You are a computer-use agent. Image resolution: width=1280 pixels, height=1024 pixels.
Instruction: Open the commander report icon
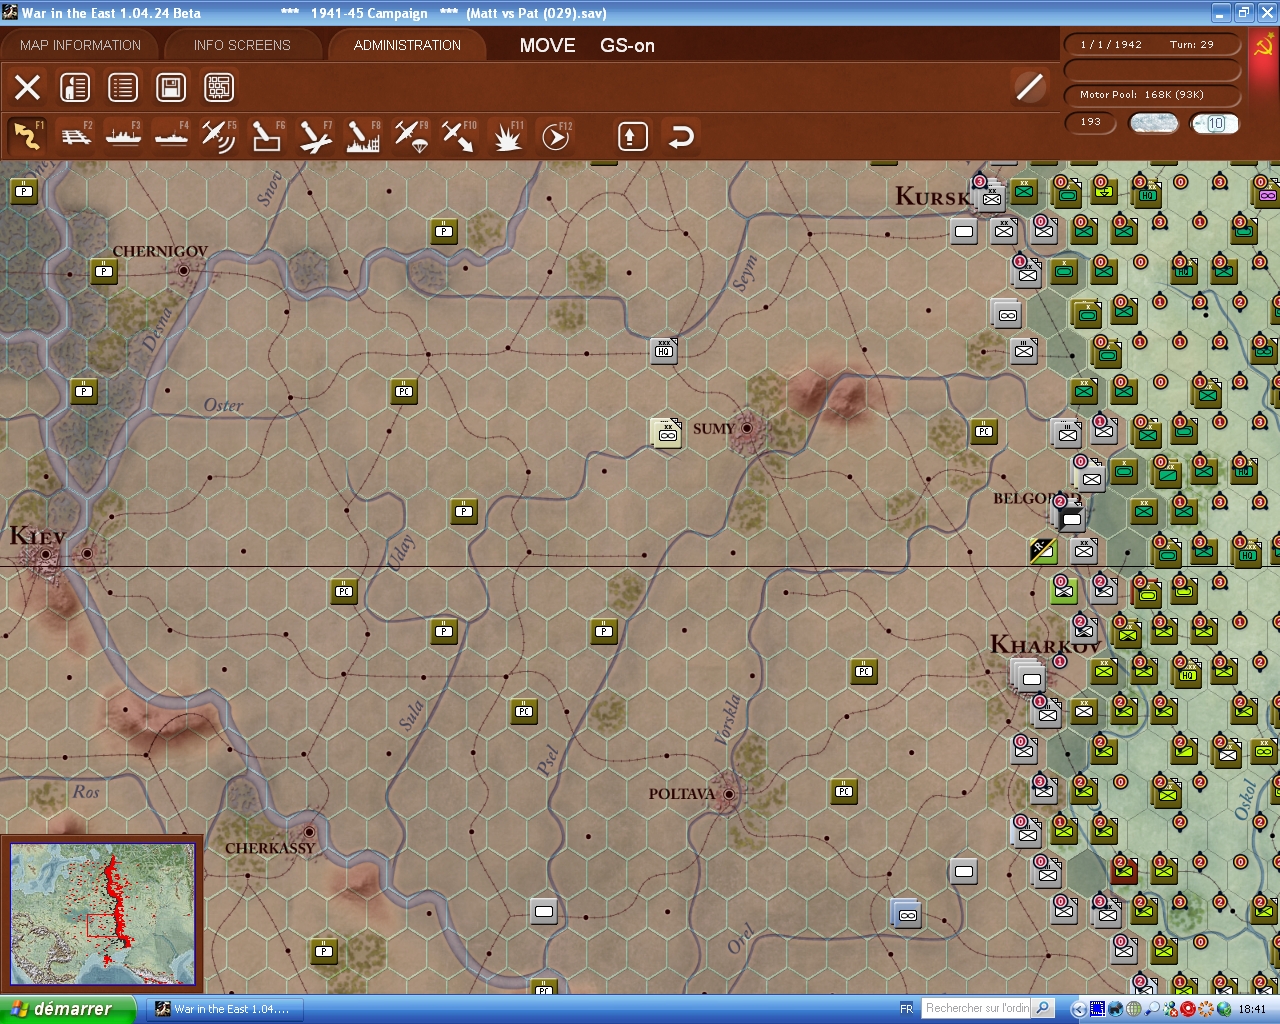75,87
